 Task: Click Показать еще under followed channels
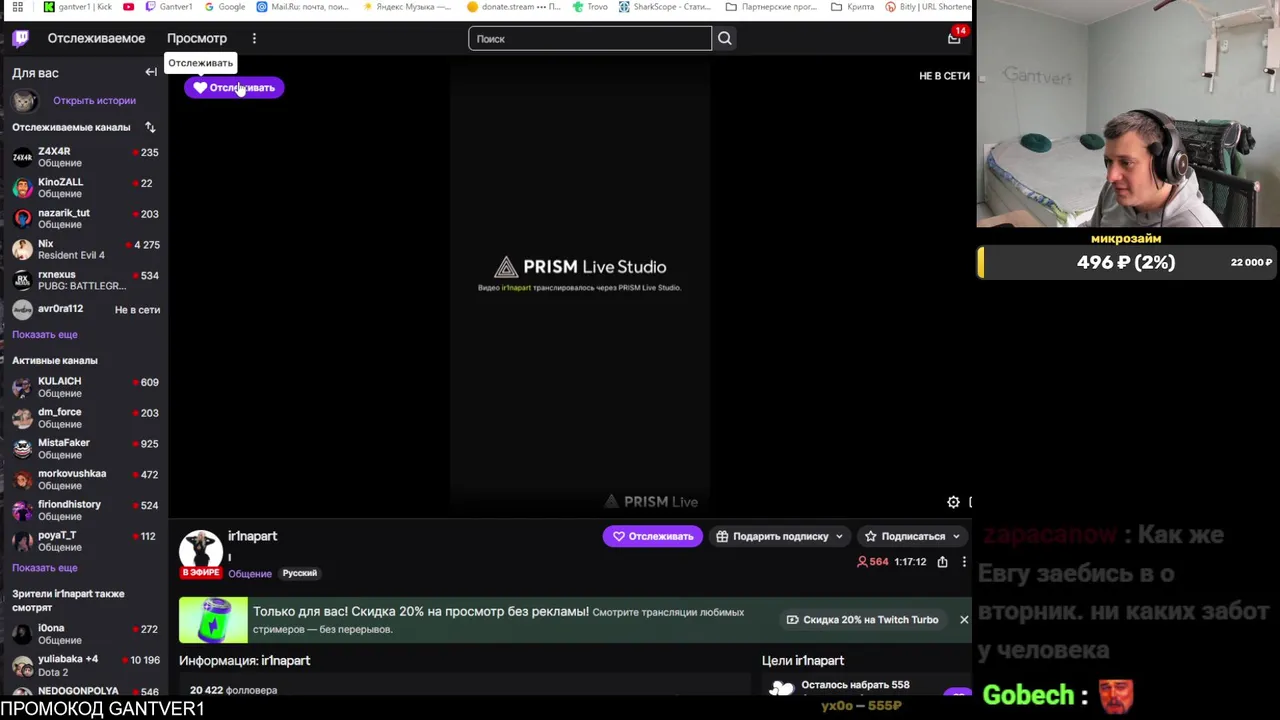pos(44,334)
